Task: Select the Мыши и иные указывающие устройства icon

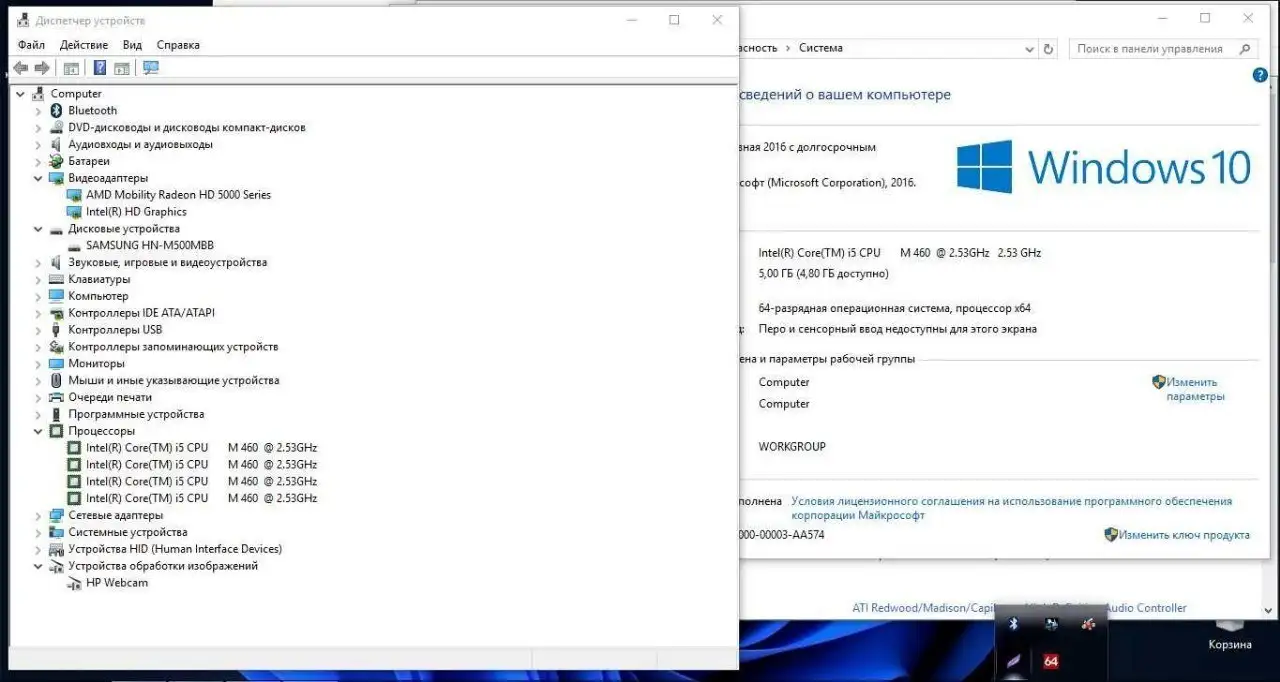Action: tap(56, 380)
